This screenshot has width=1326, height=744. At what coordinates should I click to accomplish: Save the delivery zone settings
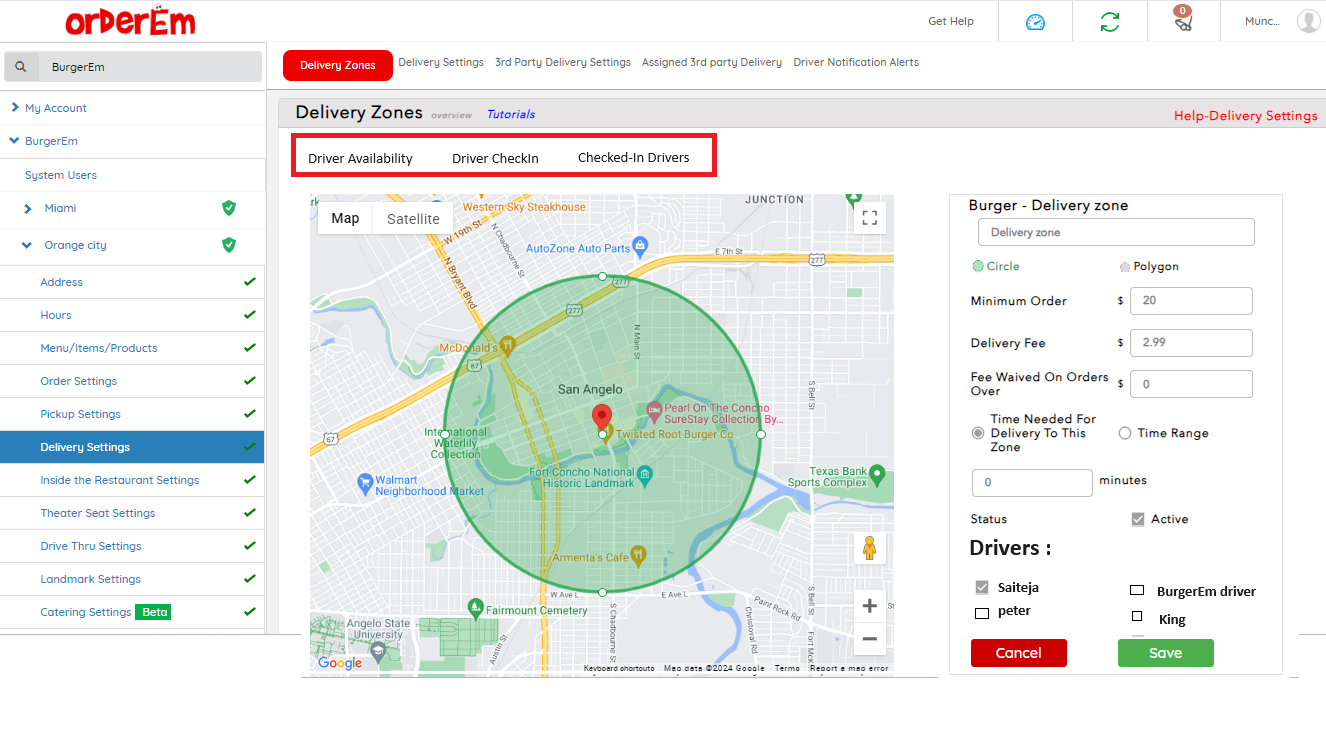coord(1165,653)
